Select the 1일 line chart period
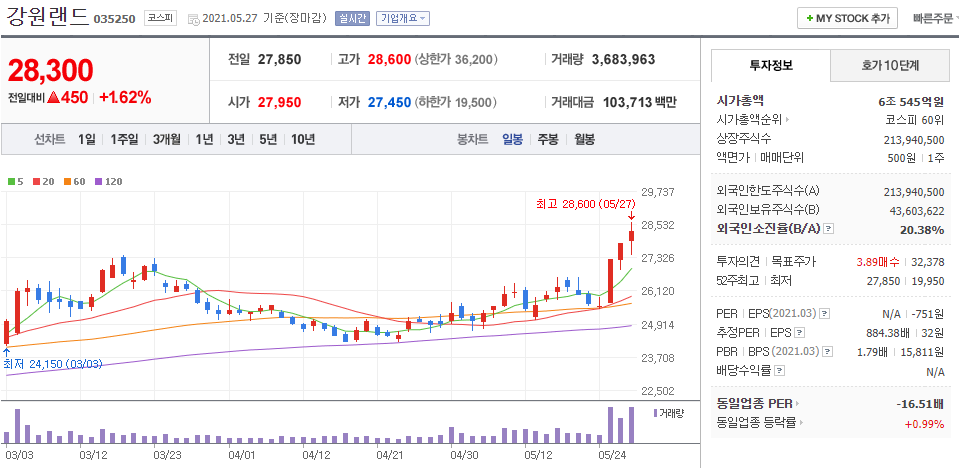The width and height of the screenshot is (959, 468). (x=87, y=139)
